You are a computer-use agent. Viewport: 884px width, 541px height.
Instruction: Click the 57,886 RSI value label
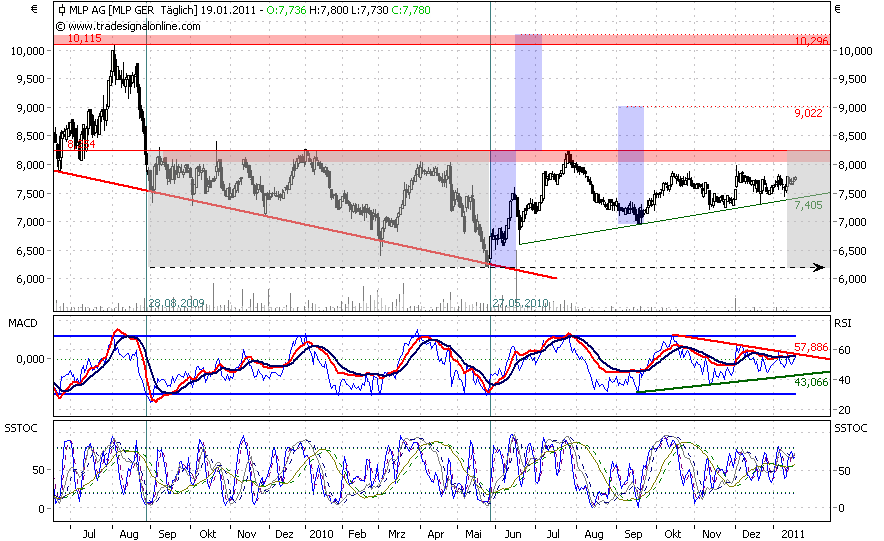[x=812, y=346]
